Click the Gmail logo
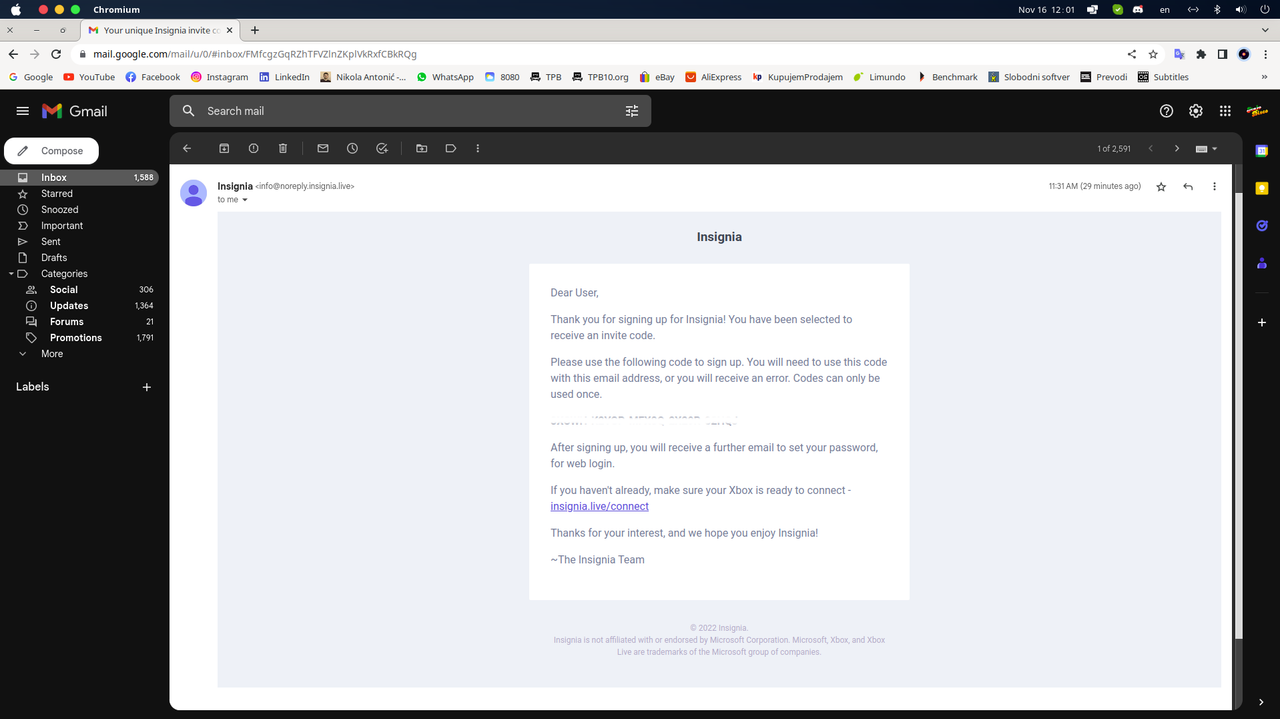This screenshot has width=1280, height=719. tap(75, 111)
